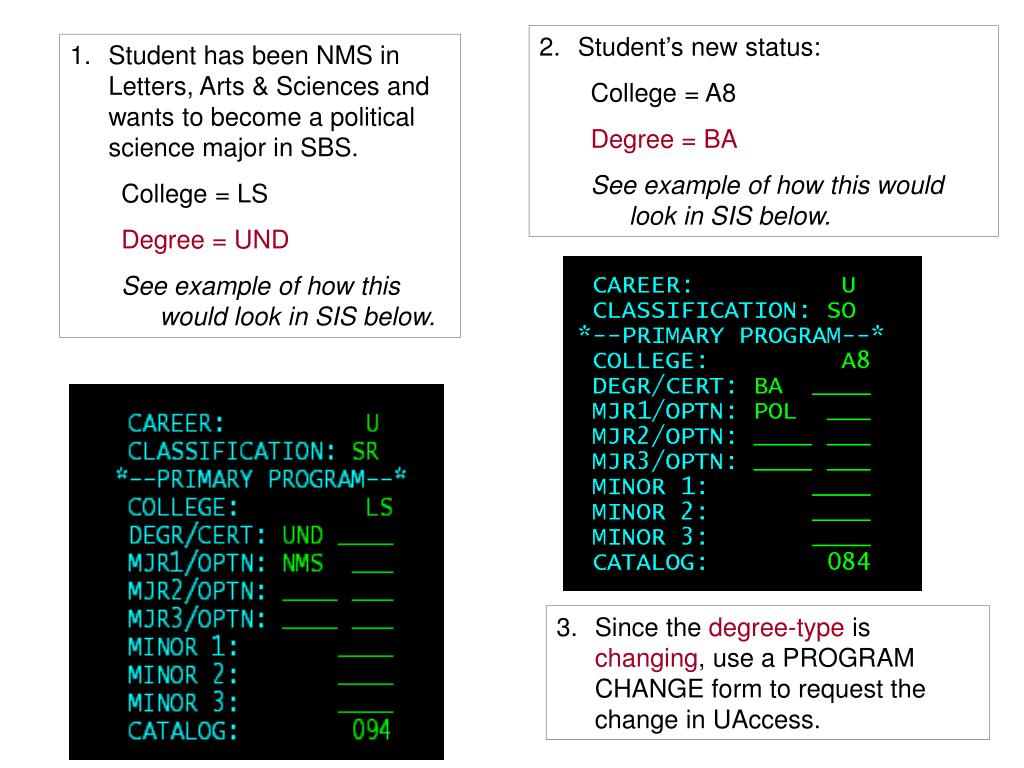Click the 094 catalog value
Viewport: 1024px width, 768px height.
[x=371, y=730]
